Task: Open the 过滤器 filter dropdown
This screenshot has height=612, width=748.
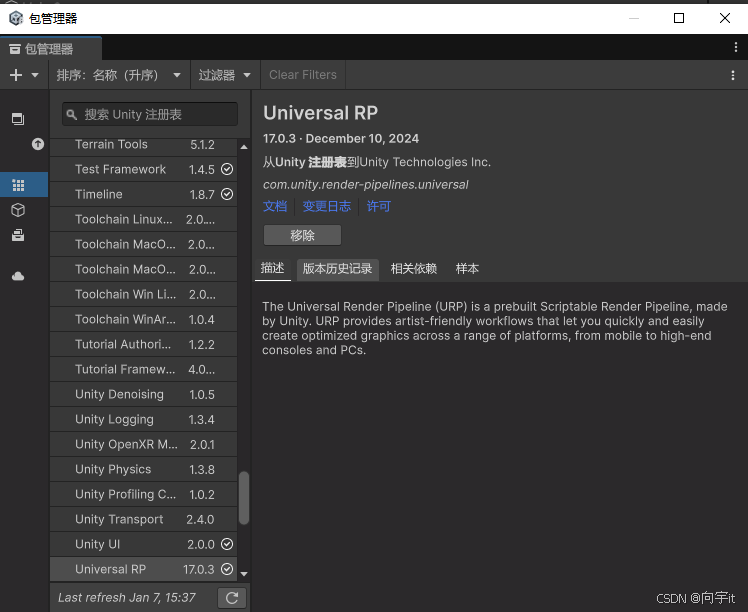Action: [x=225, y=75]
